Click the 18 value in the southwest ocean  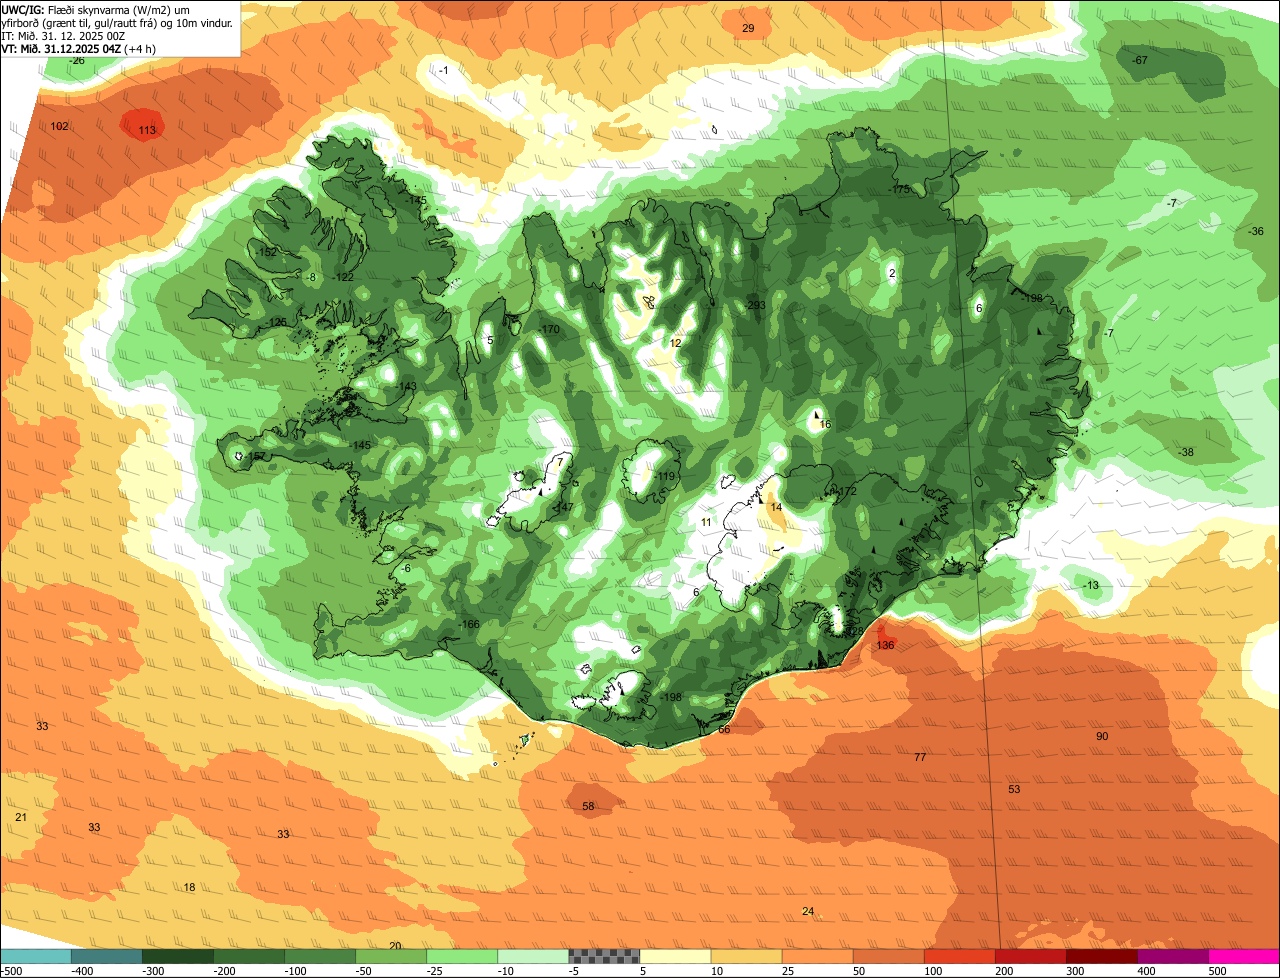coord(189,887)
